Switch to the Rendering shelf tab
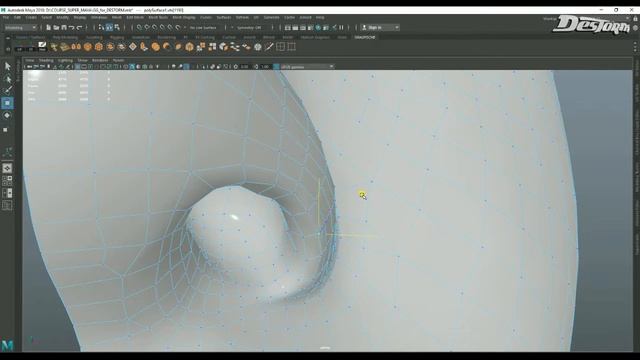Screen dimensions: 640x360 167,38
